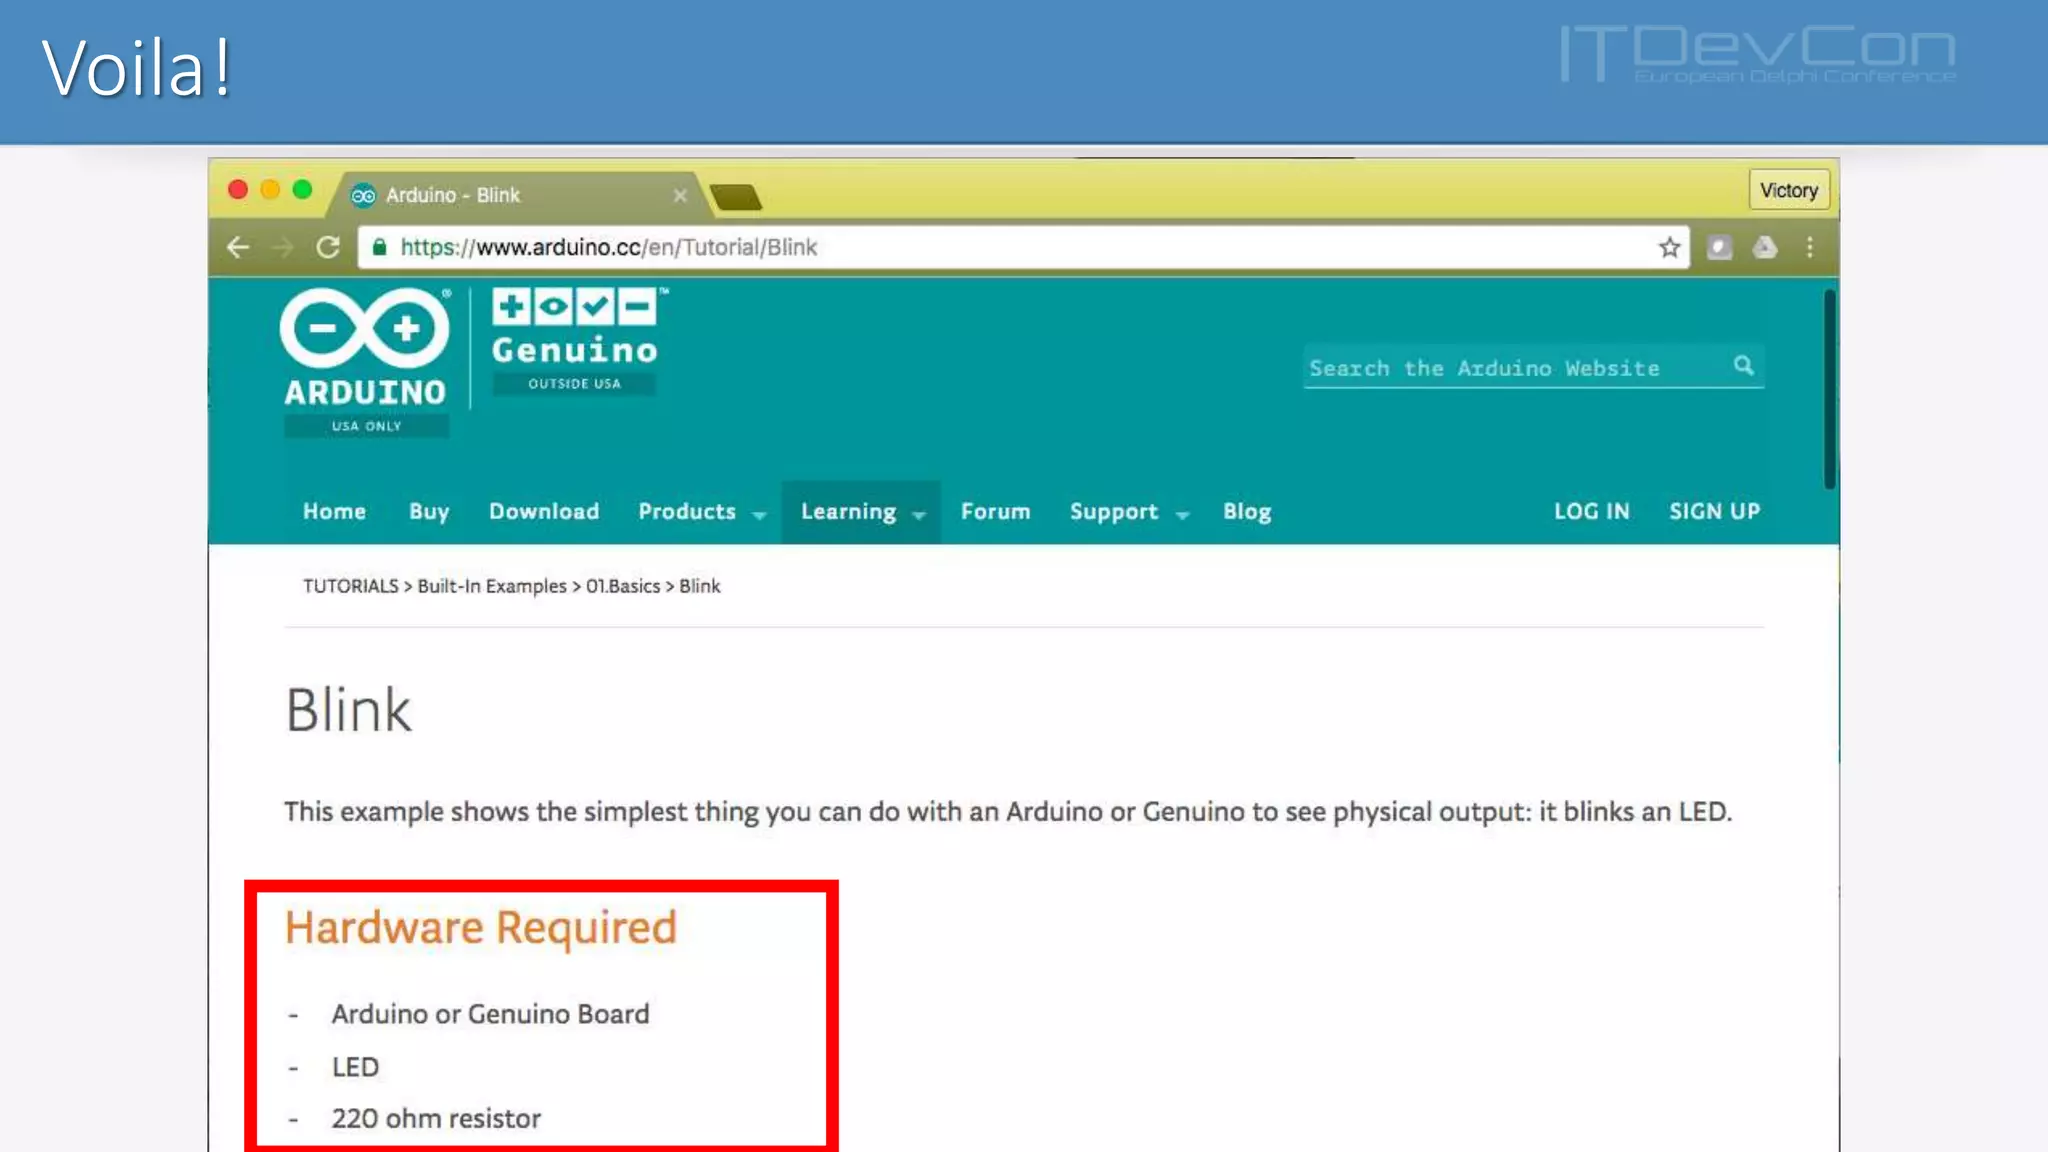This screenshot has width=2048, height=1152.
Task: Click the Blink page heading
Action: coord(348,711)
